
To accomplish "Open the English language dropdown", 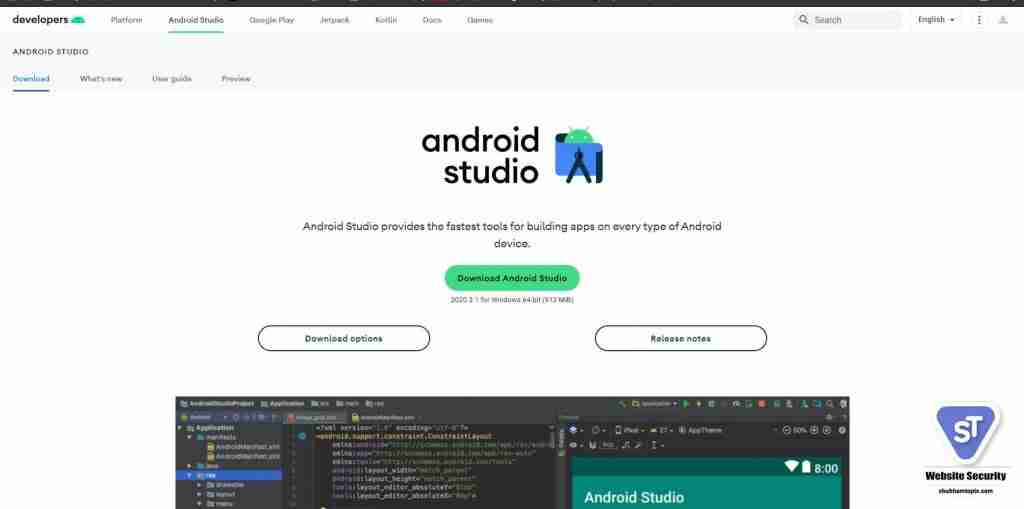I will [936, 20].
